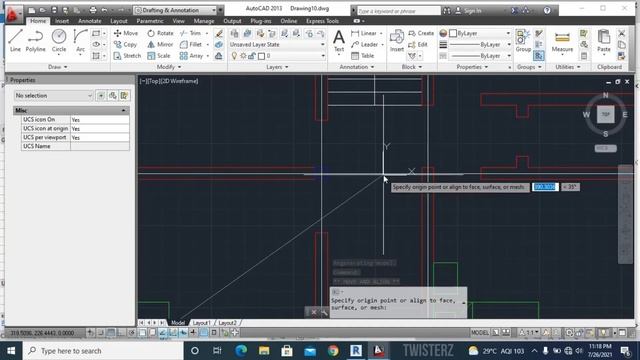
Task: Click the dynamic input distance field
Action: coord(545,187)
